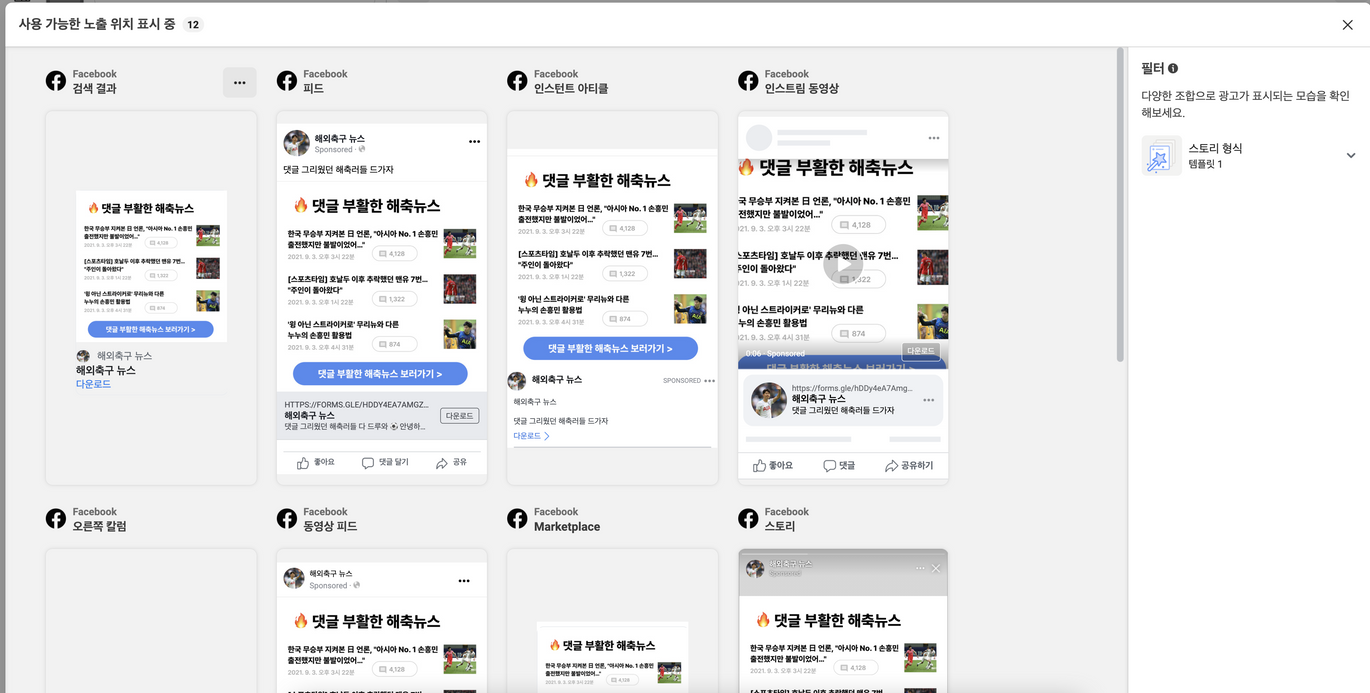Click the like (좋아요) thumb in 피드 preview
The width and height of the screenshot is (1370, 693).
[x=303, y=463]
